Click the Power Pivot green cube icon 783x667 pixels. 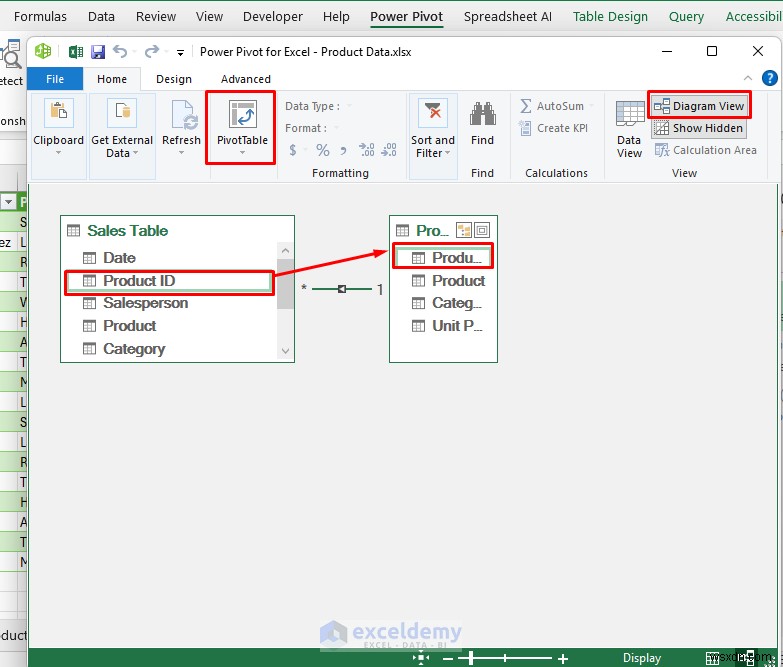coord(43,51)
